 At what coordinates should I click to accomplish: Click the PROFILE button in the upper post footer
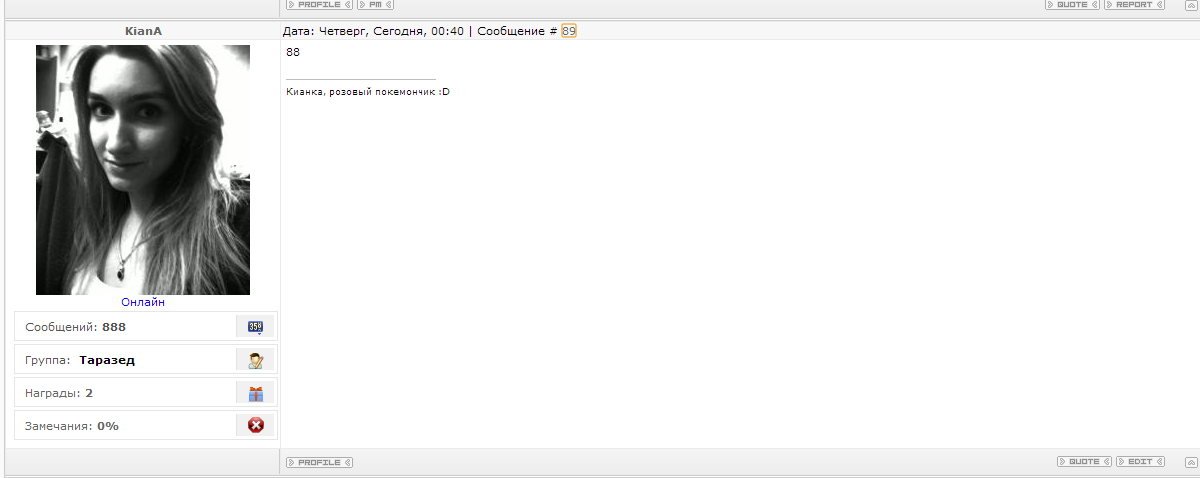[319, 5]
